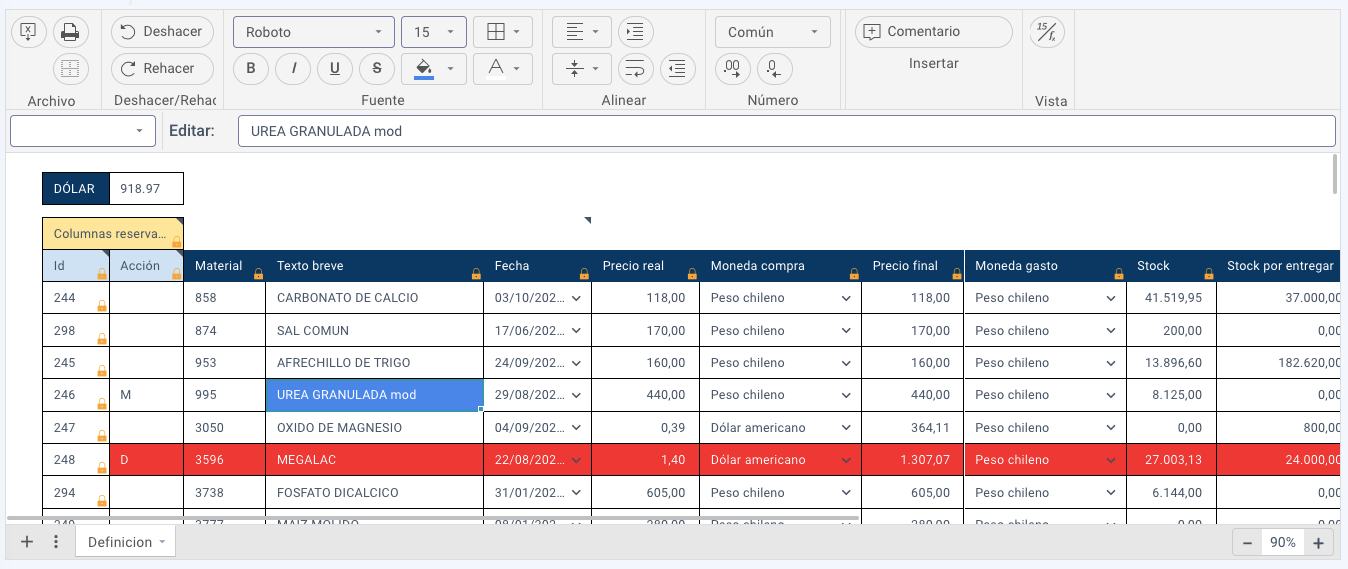Click the lock icon in Moneda gasto header
This screenshot has width=1348, height=569.
(1119, 274)
